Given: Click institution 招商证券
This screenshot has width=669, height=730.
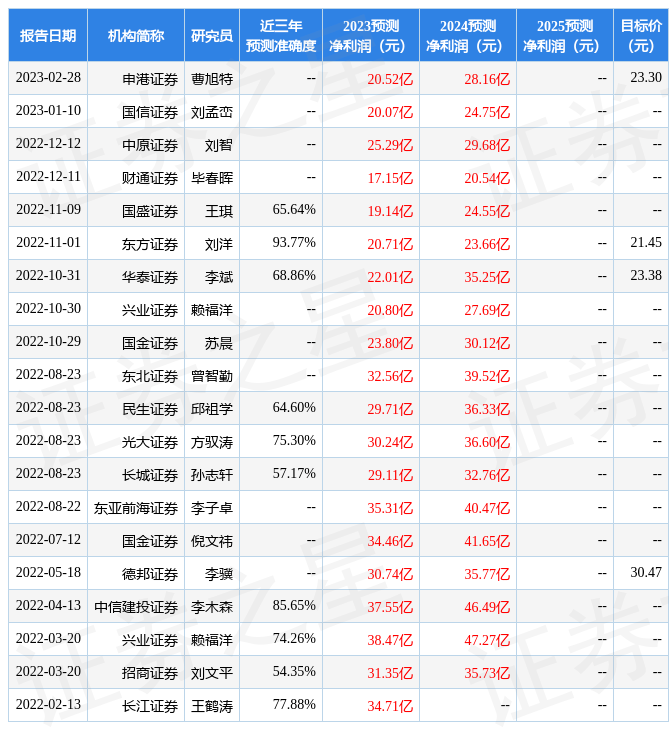Looking at the screenshot, I should pyautogui.click(x=150, y=674).
